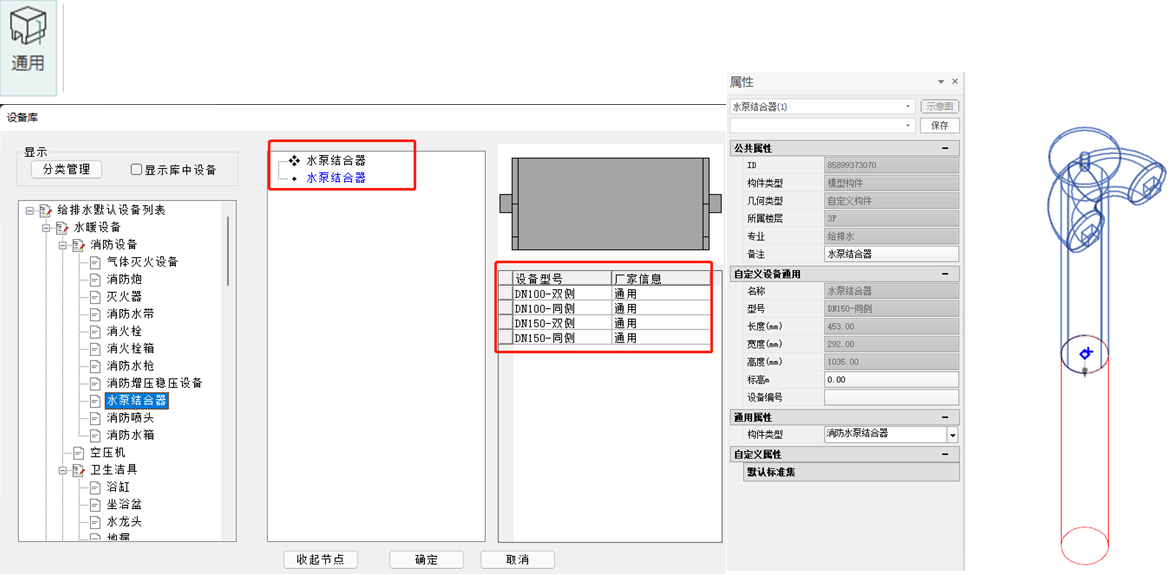1173x575 pixels.
Task: Select highlighted 水泵结合器 in left tree
Action: click(136, 402)
